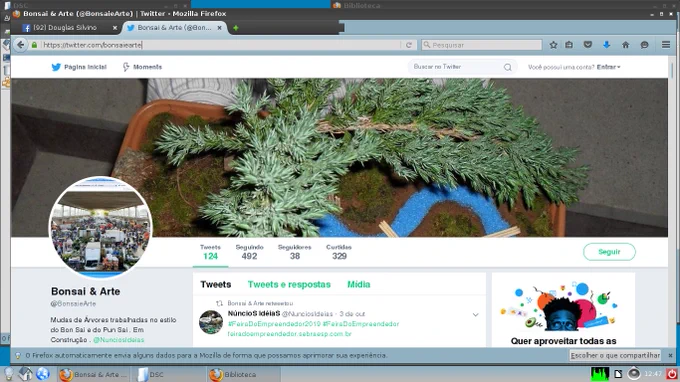Click the Seguir follow button
Image resolution: width=680 pixels, height=382 pixels.
point(609,252)
